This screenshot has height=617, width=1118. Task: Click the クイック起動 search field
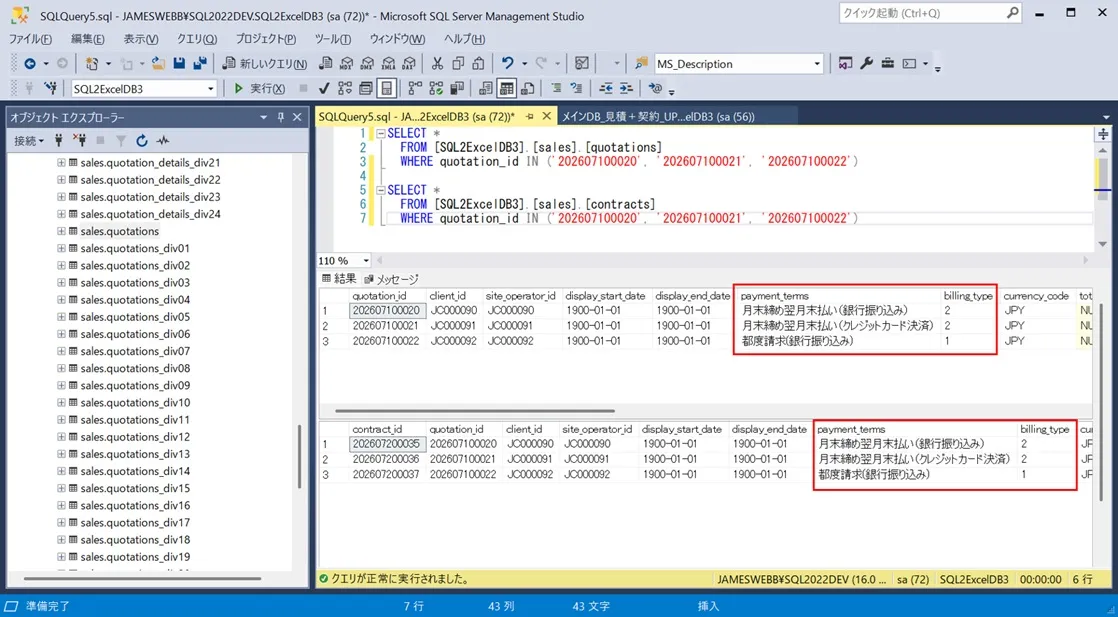pos(930,14)
